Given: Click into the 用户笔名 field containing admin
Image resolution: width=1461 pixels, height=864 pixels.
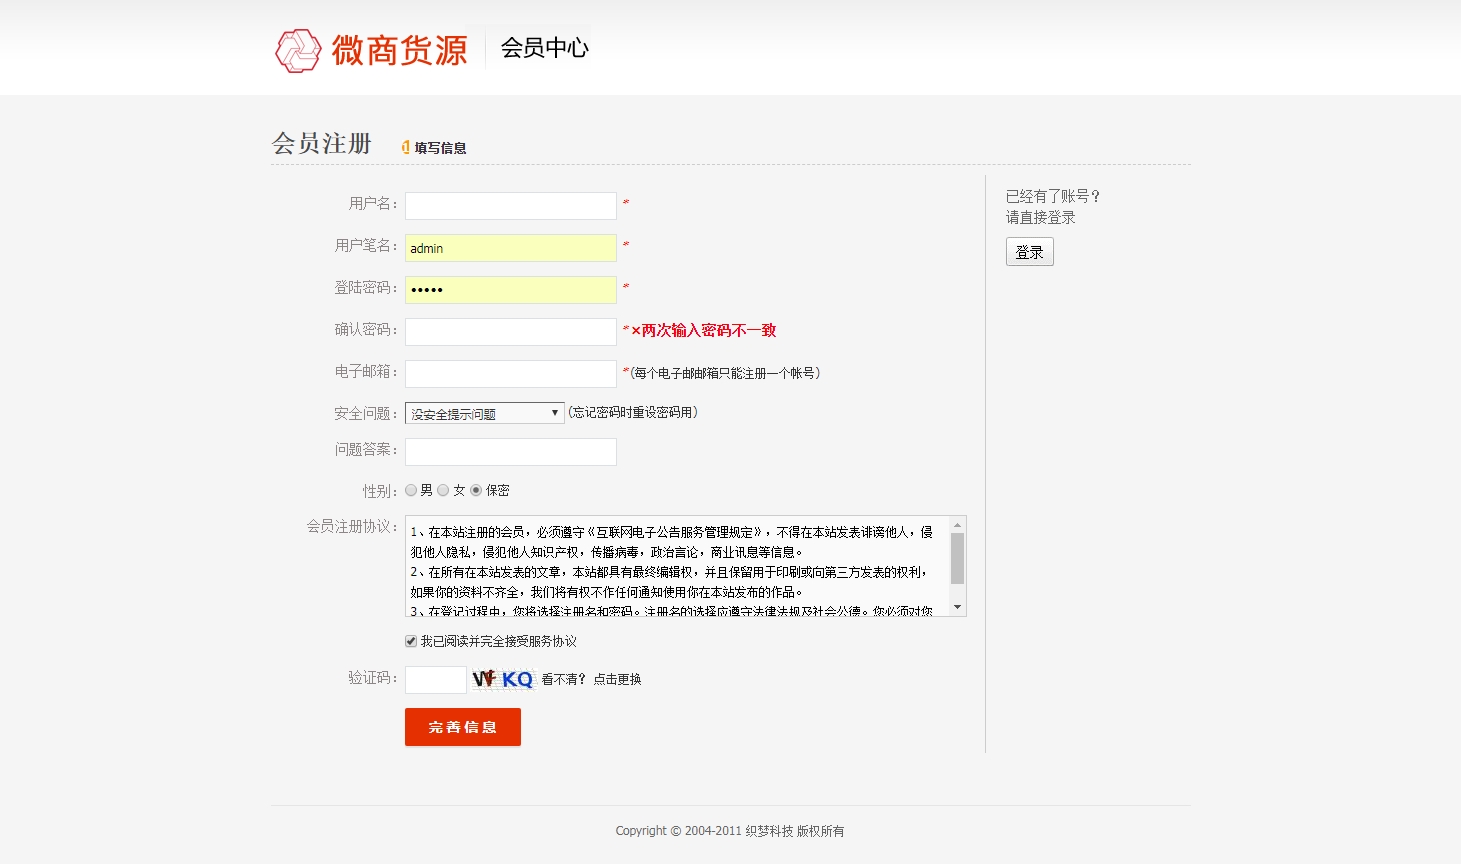Looking at the screenshot, I should coord(510,248).
